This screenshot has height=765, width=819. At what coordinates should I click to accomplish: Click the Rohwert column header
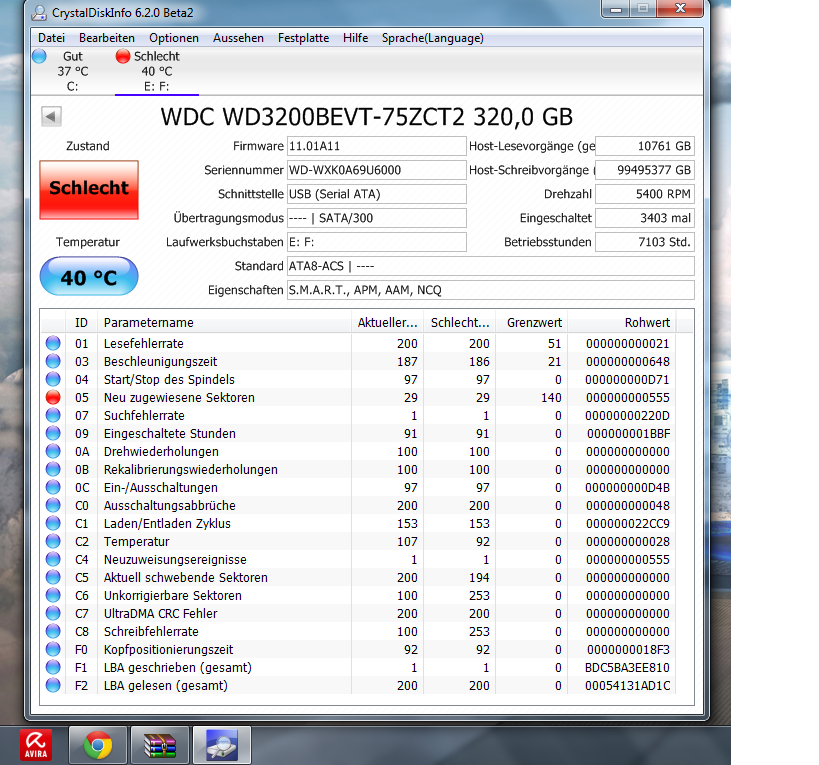point(622,323)
